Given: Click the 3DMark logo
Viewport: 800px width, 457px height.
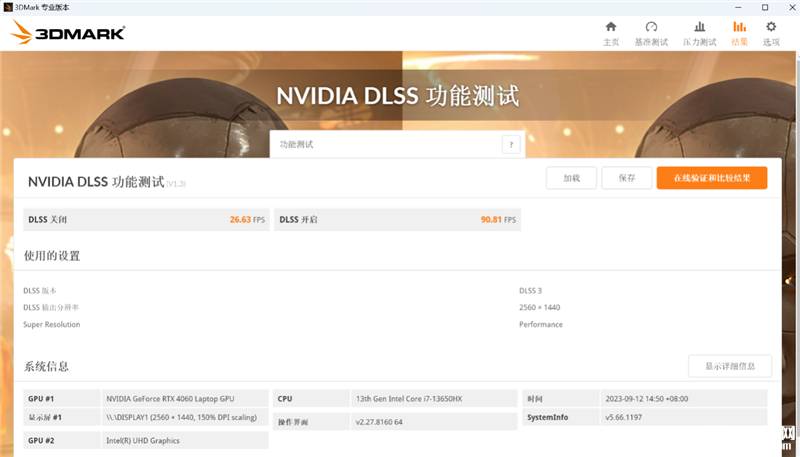Looking at the screenshot, I should pos(67,33).
